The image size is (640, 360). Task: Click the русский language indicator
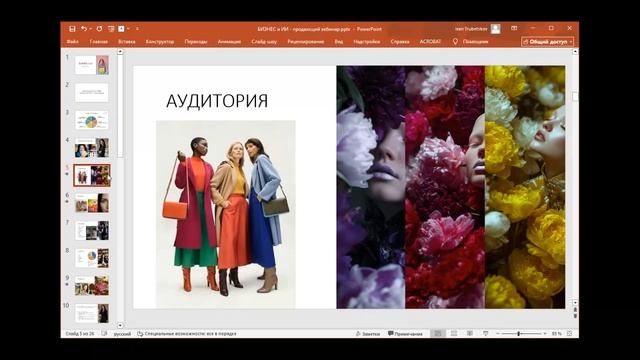point(122,334)
